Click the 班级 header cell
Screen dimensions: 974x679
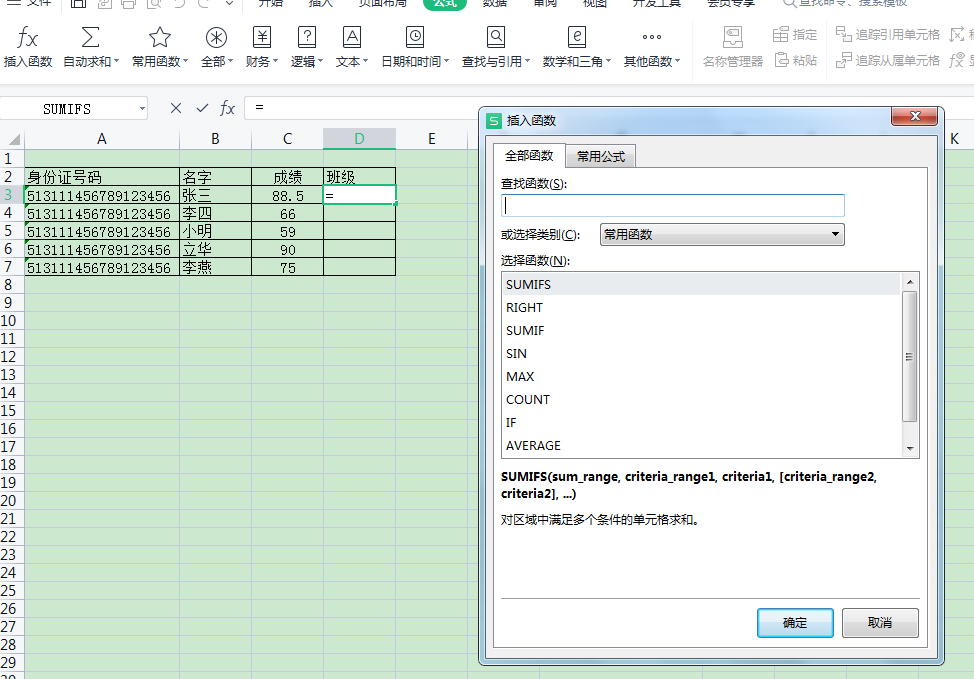359,177
